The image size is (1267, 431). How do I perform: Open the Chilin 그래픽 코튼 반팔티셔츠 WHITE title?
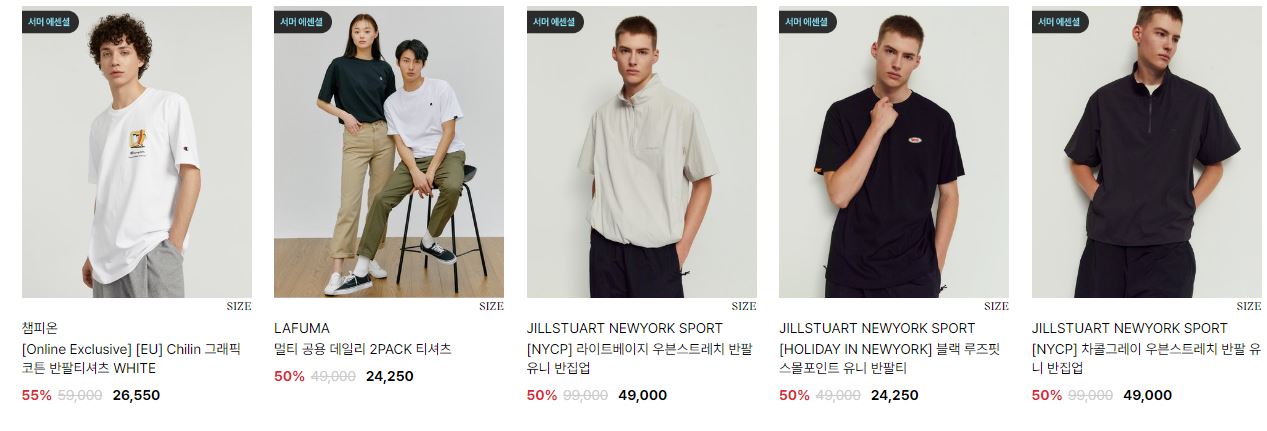click(131, 359)
